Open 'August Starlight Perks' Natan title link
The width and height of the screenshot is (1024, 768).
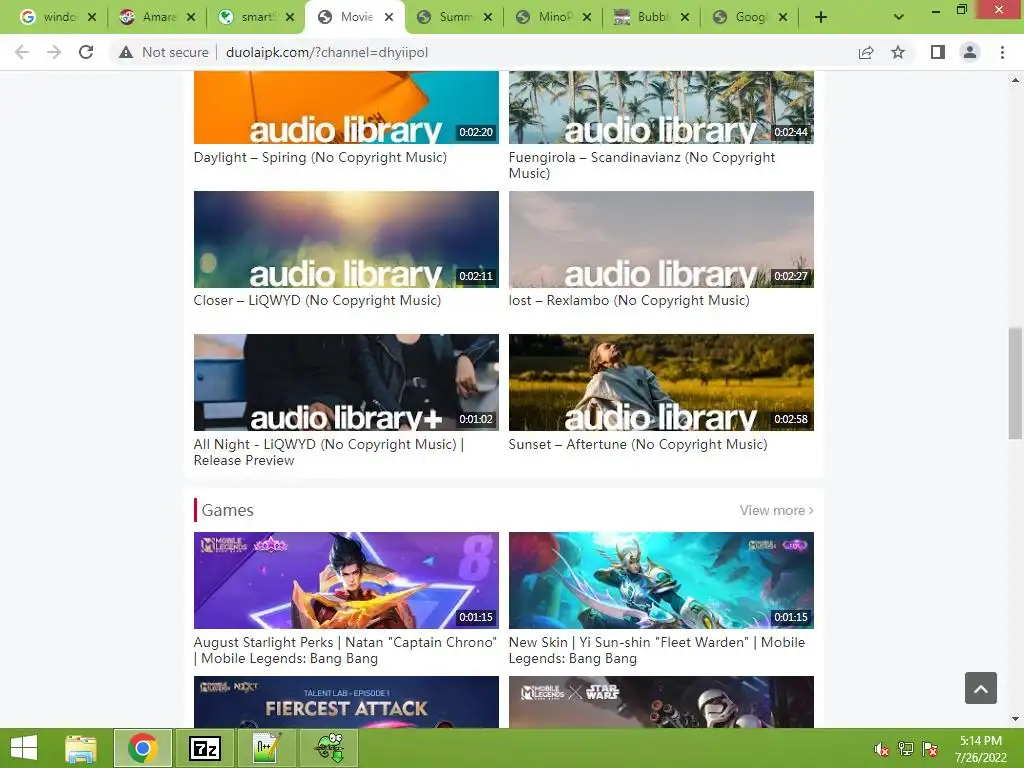345,650
